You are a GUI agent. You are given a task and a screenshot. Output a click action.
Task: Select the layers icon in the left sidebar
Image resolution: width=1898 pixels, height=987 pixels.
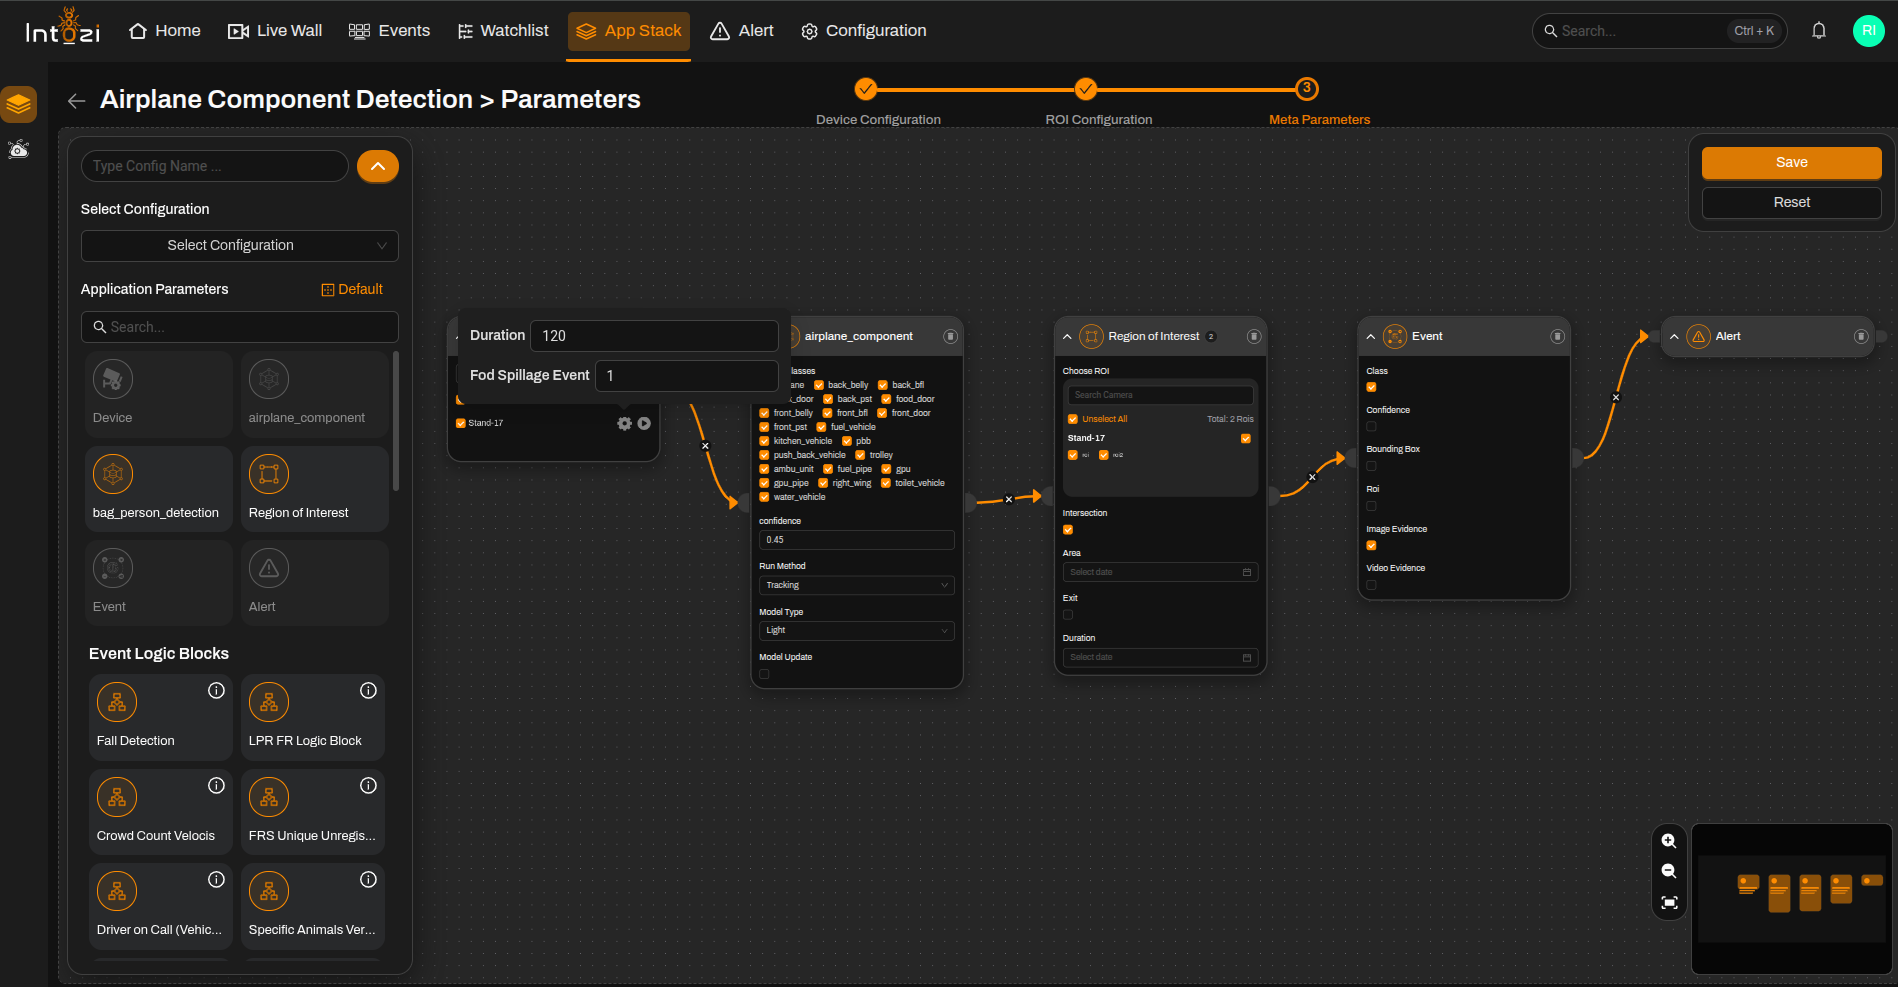[18, 104]
